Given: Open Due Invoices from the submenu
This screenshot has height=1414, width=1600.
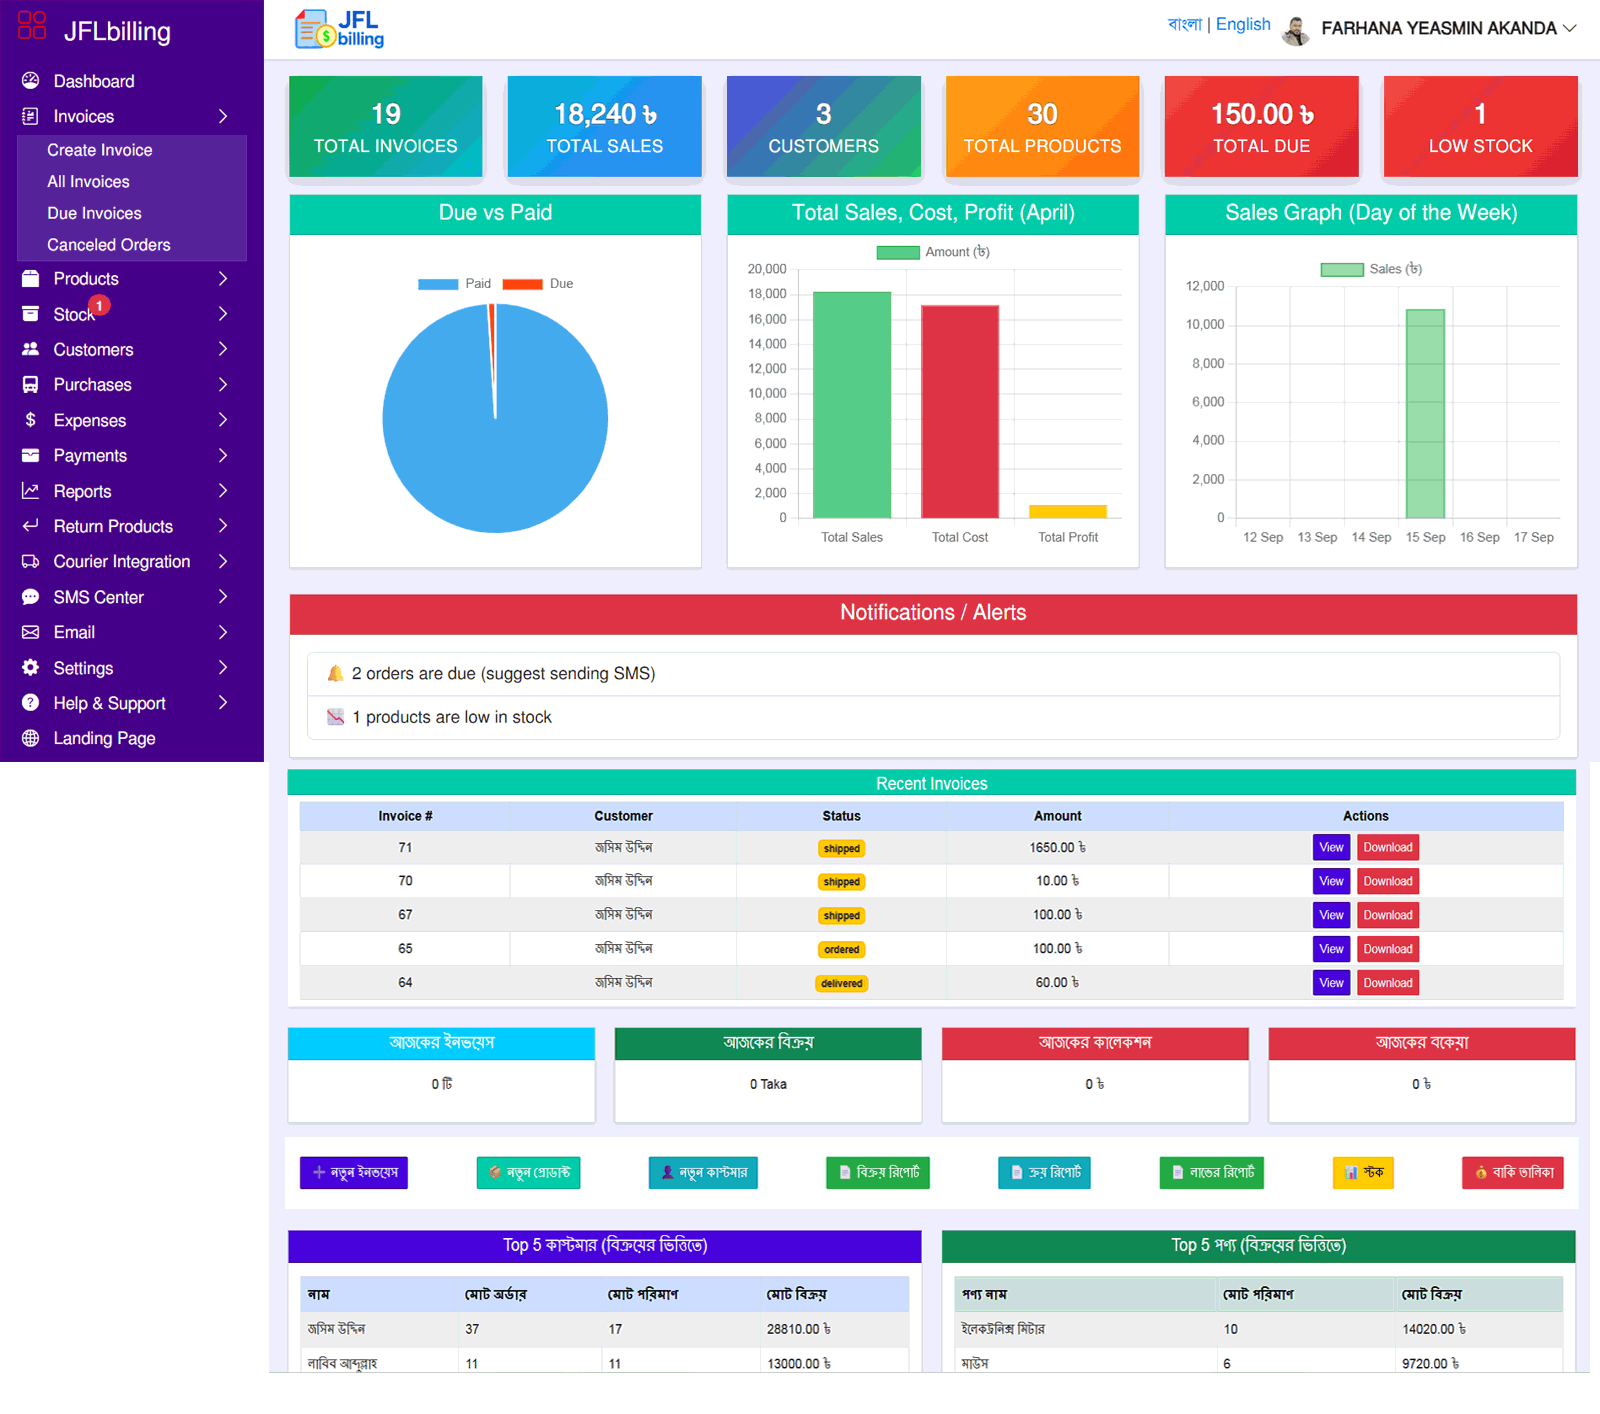Looking at the screenshot, I should pos(94,213).
